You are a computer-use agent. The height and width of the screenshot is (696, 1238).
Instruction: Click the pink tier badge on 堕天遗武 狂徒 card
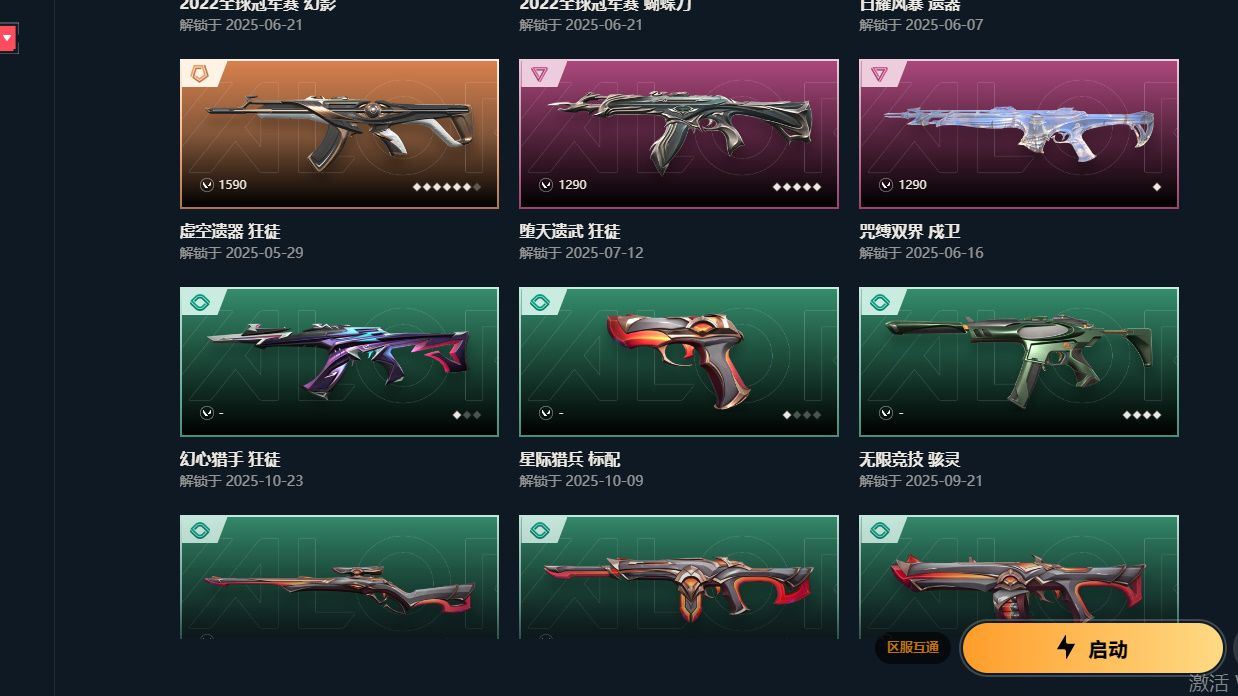pyautogui.click(x=539, y=74)
